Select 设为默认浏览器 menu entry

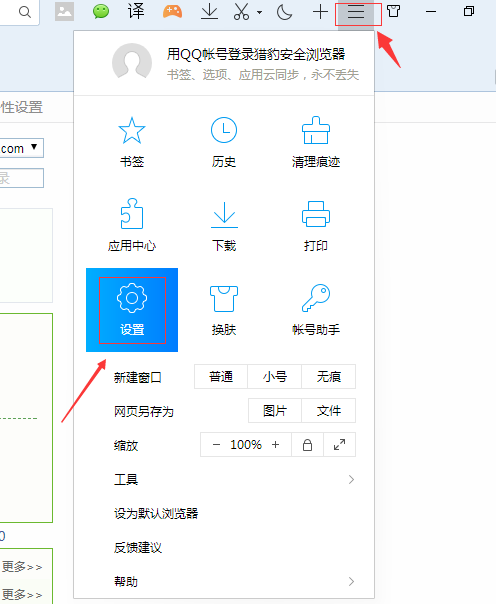pyautogui.click(x=156, y=513)
